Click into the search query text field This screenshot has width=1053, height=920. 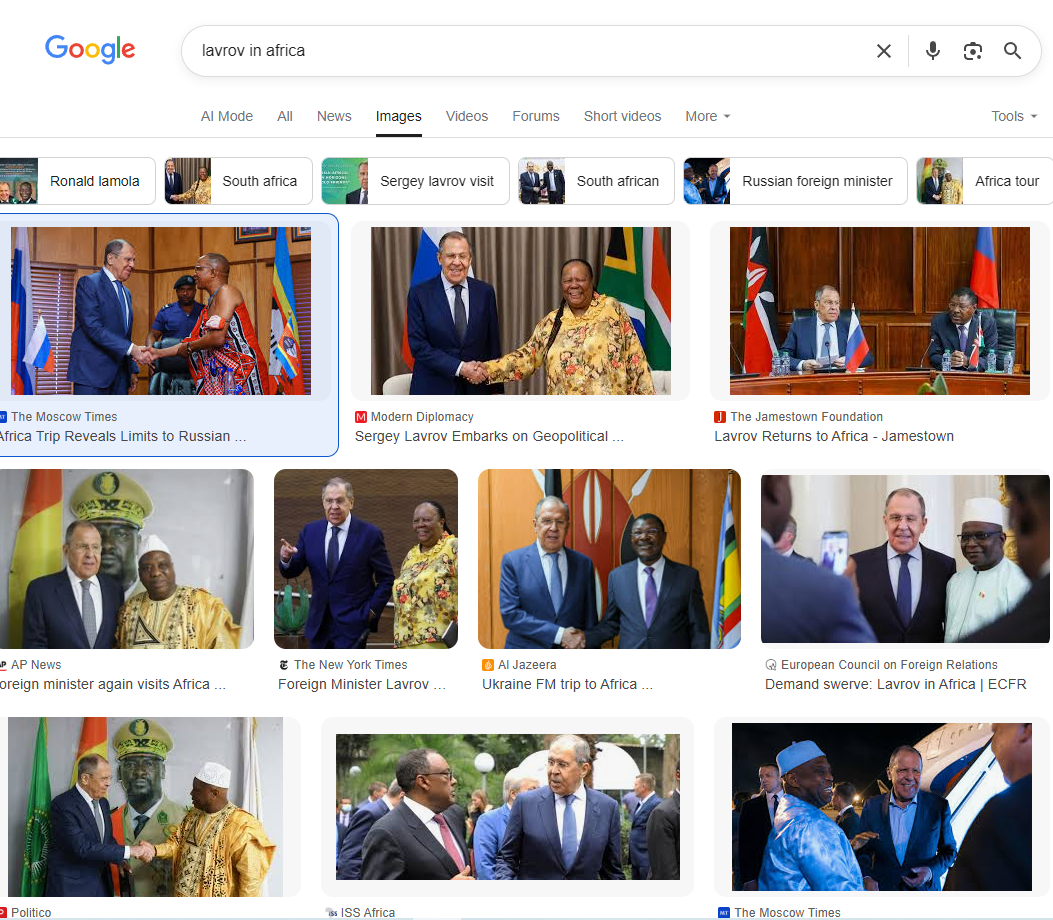tap(524, 51)
